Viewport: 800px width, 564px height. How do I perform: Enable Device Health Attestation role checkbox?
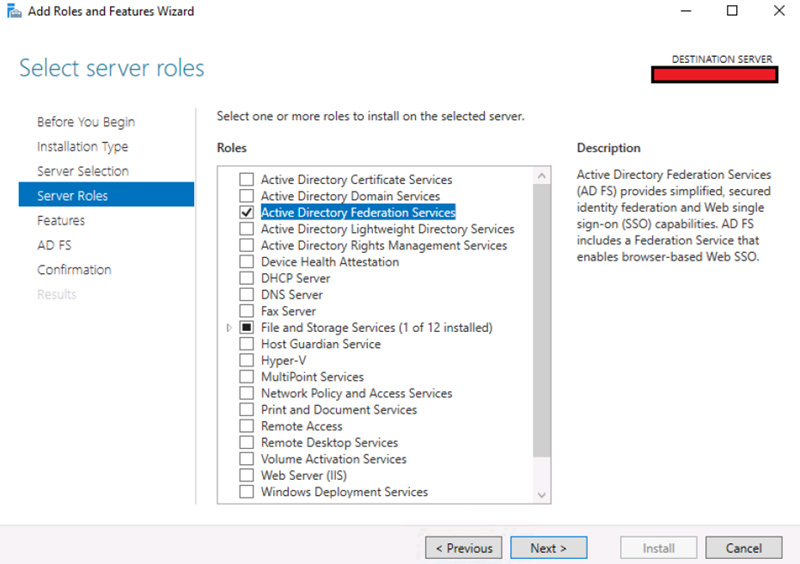[246, 262]
